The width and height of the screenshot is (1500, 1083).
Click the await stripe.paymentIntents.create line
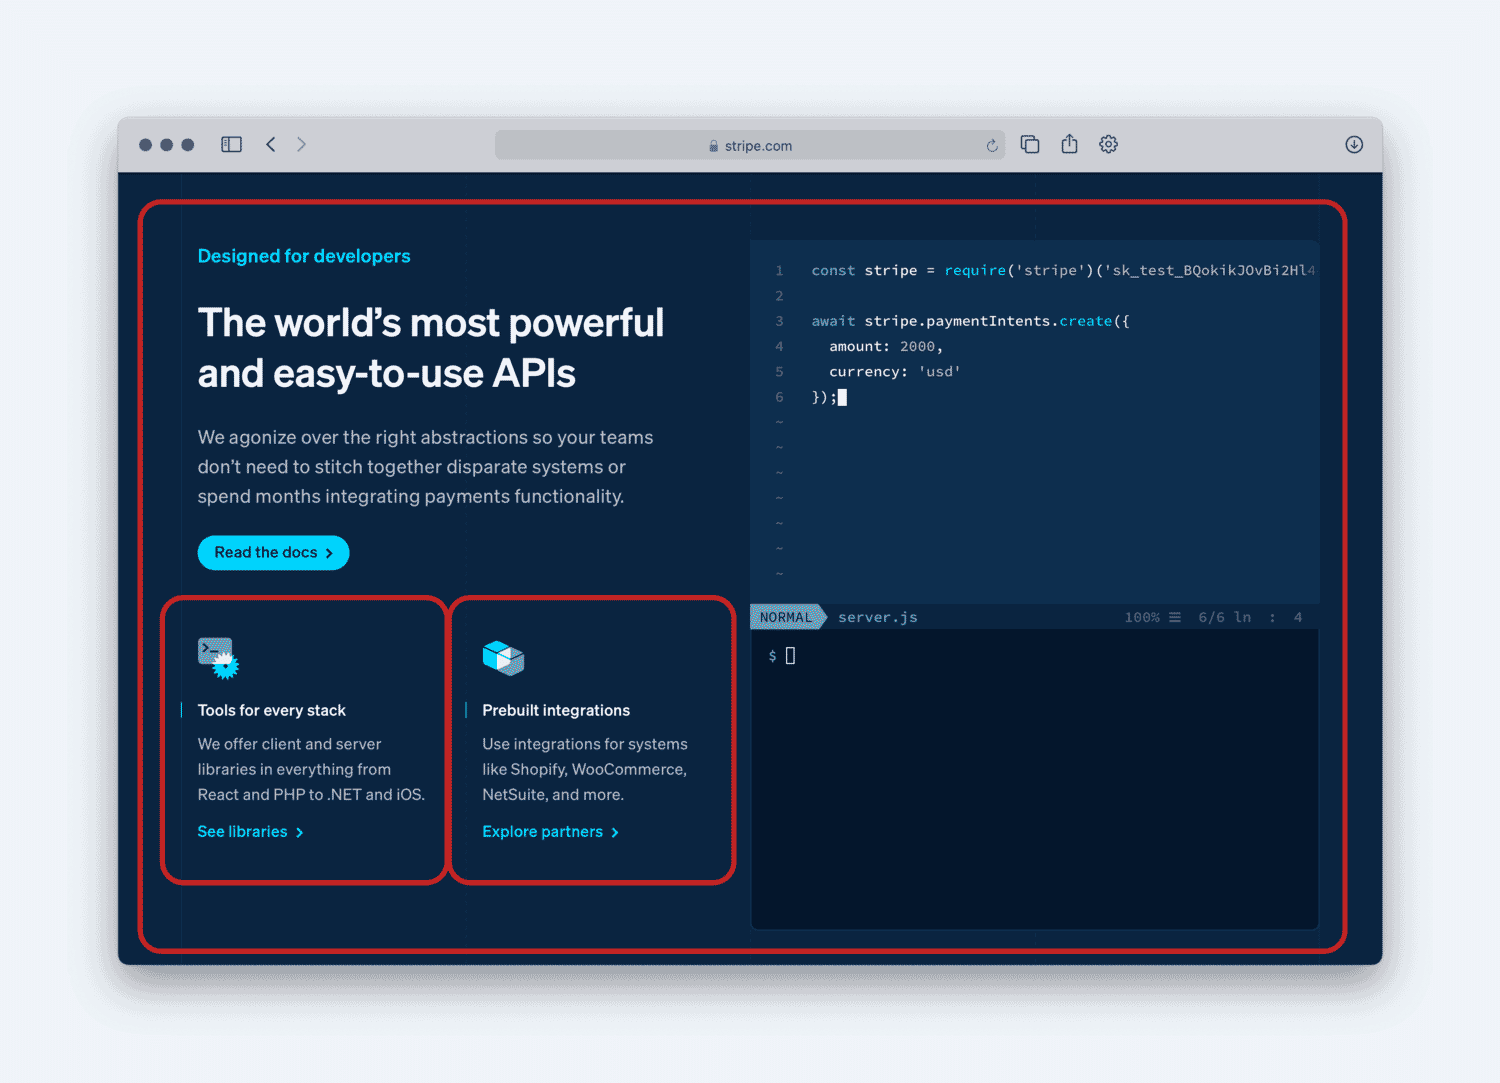tap(970, 321)
